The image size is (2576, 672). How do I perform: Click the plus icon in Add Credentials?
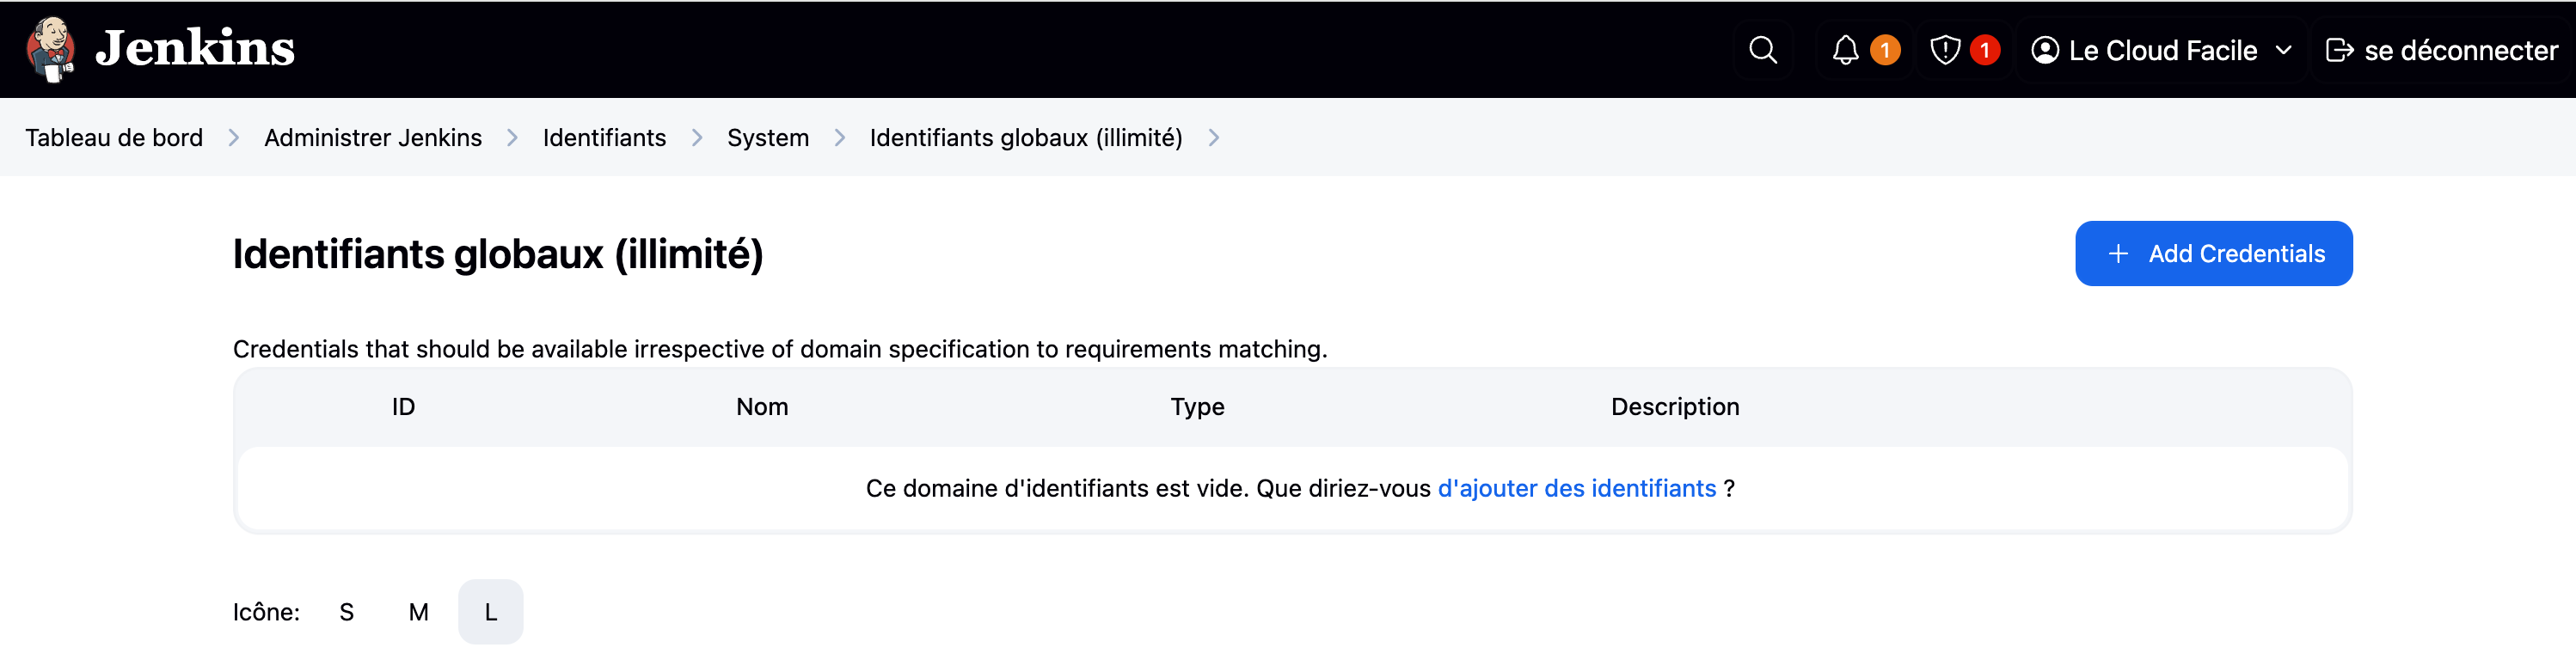pos(2118,254)
